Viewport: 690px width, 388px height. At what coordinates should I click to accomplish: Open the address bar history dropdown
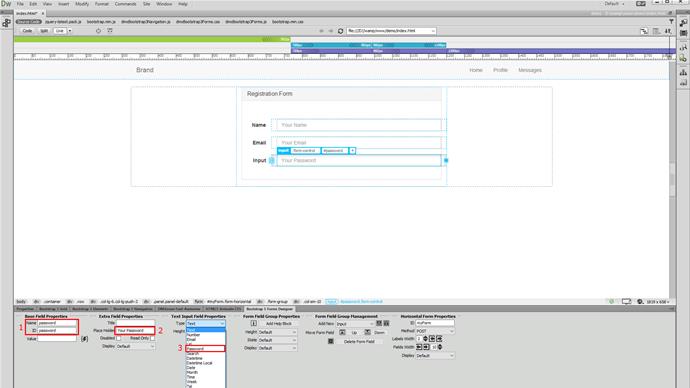pos(433,31)
